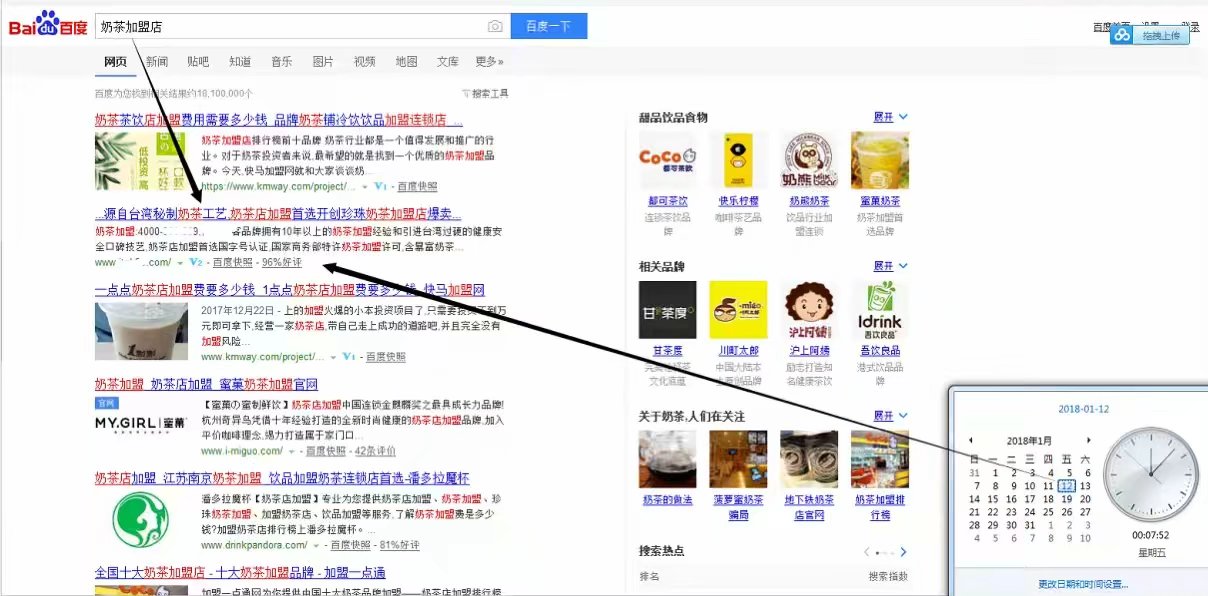Click the MY.GIRL 蜜菓 logo thumbnail
1208x596 pixels.
click(x=141, y=423)
